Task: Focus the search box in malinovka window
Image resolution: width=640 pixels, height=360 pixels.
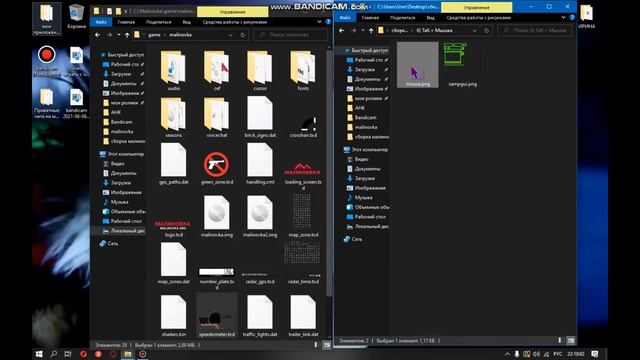Action: (x=291, y=35)
